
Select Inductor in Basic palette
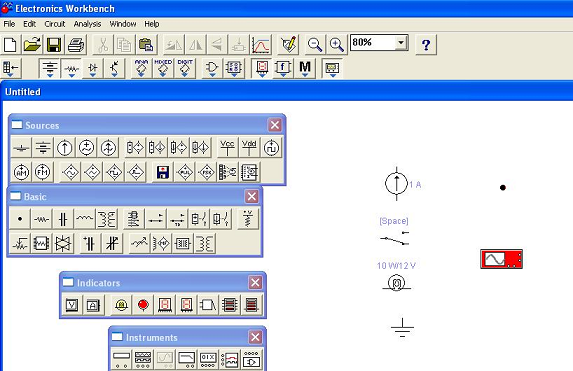84,219
